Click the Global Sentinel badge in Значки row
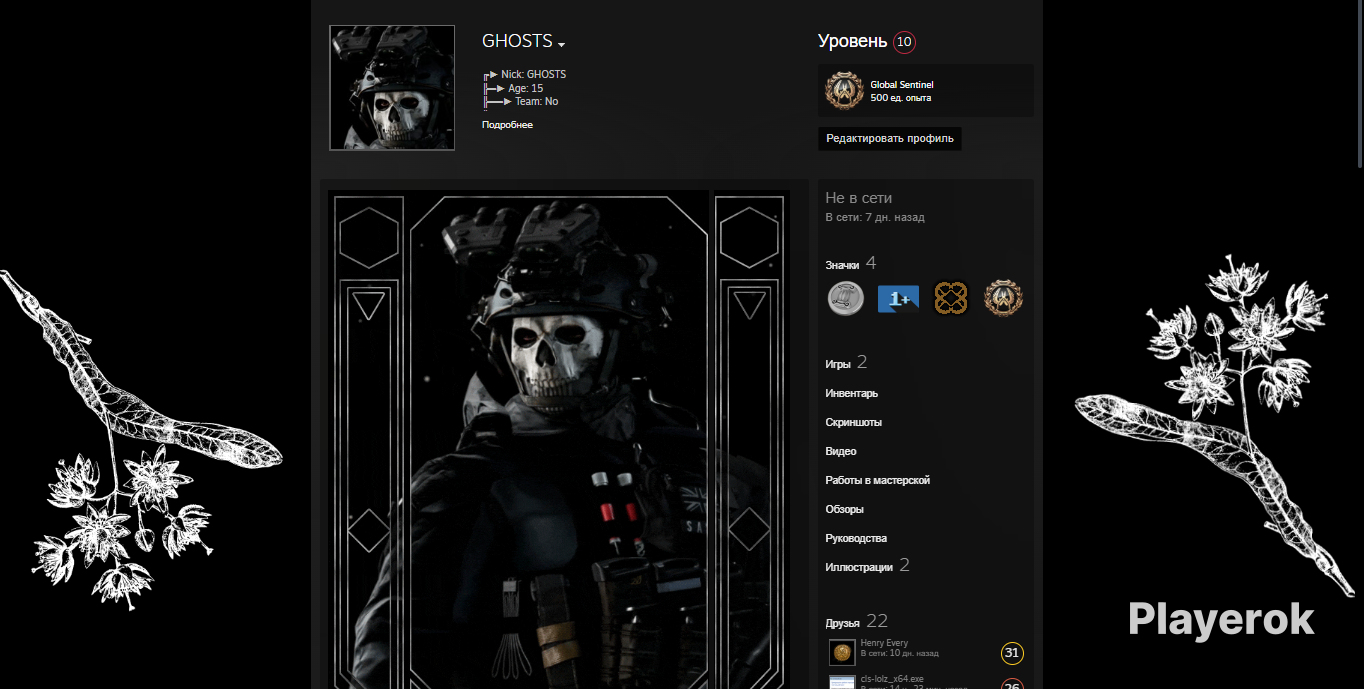 (1003, 298)
